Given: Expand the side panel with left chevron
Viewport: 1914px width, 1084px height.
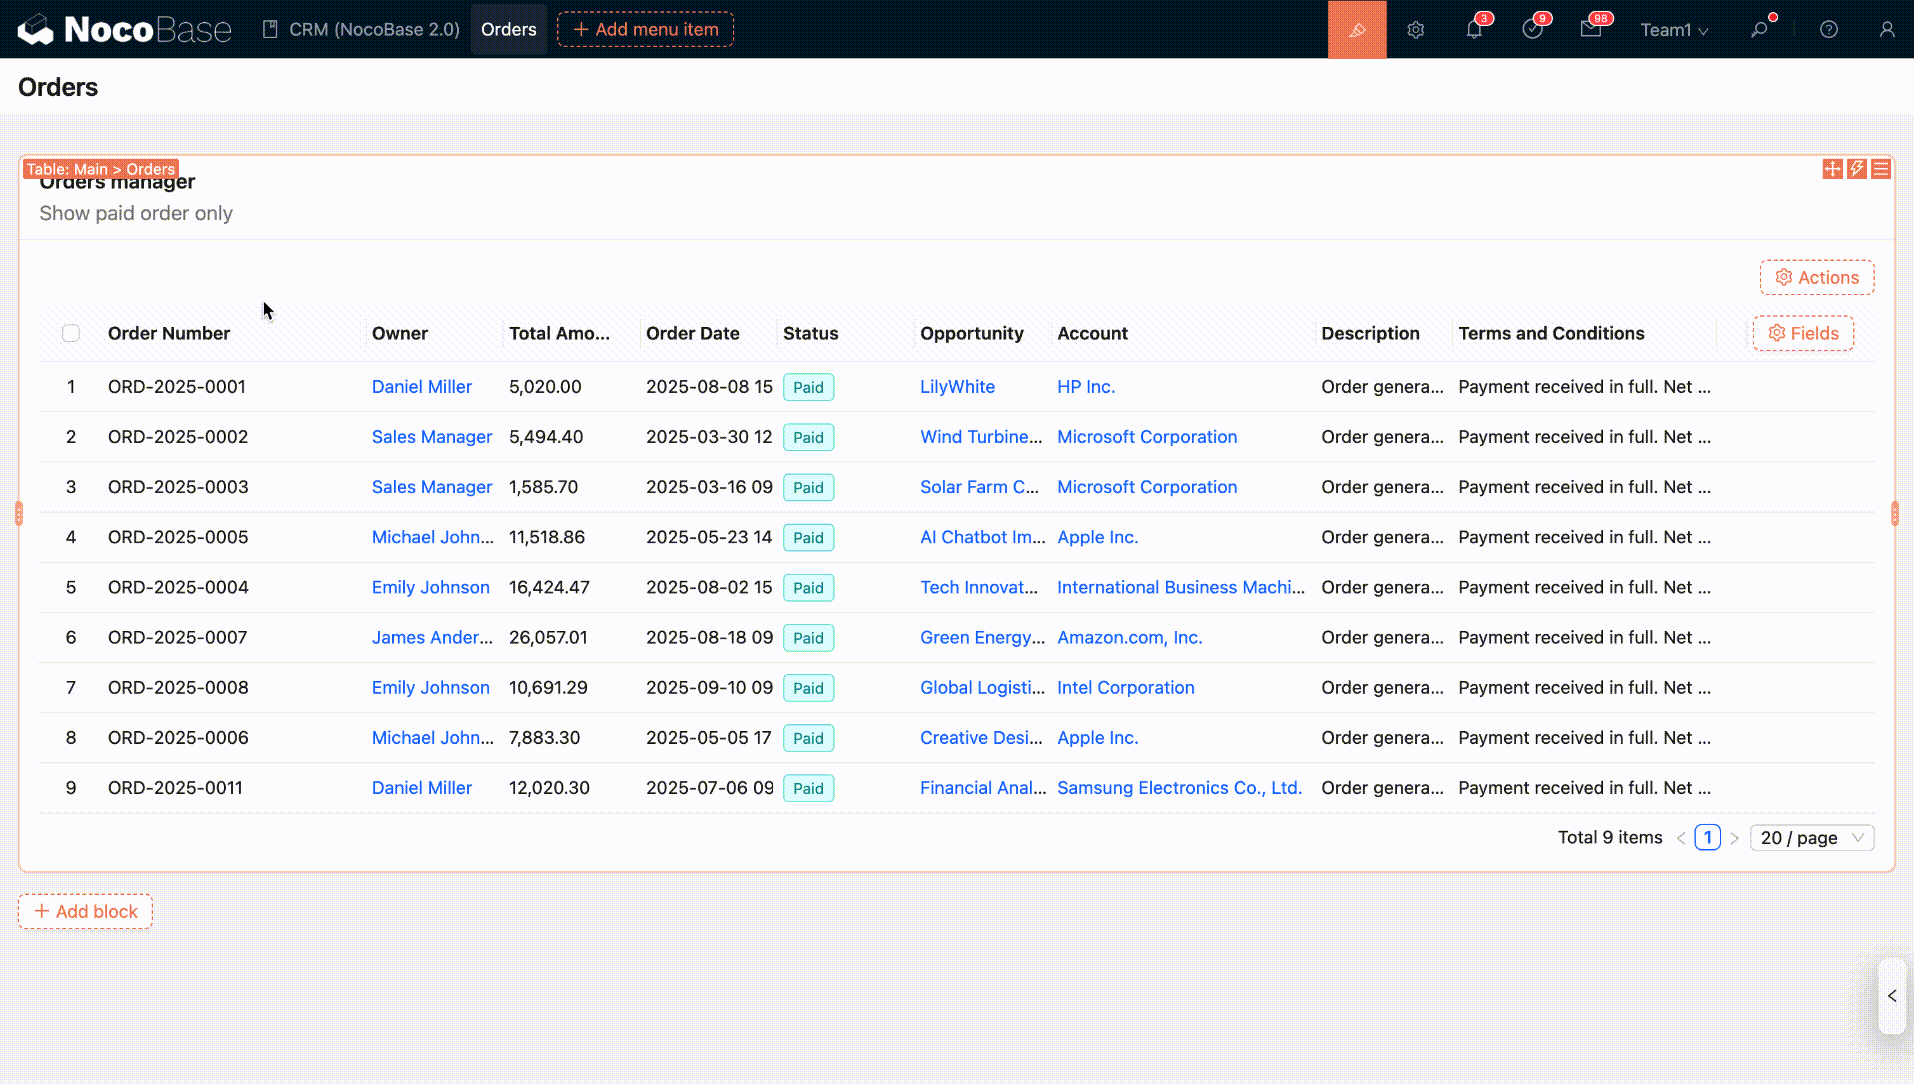Looking at the screenshot, I should 1891,996.
